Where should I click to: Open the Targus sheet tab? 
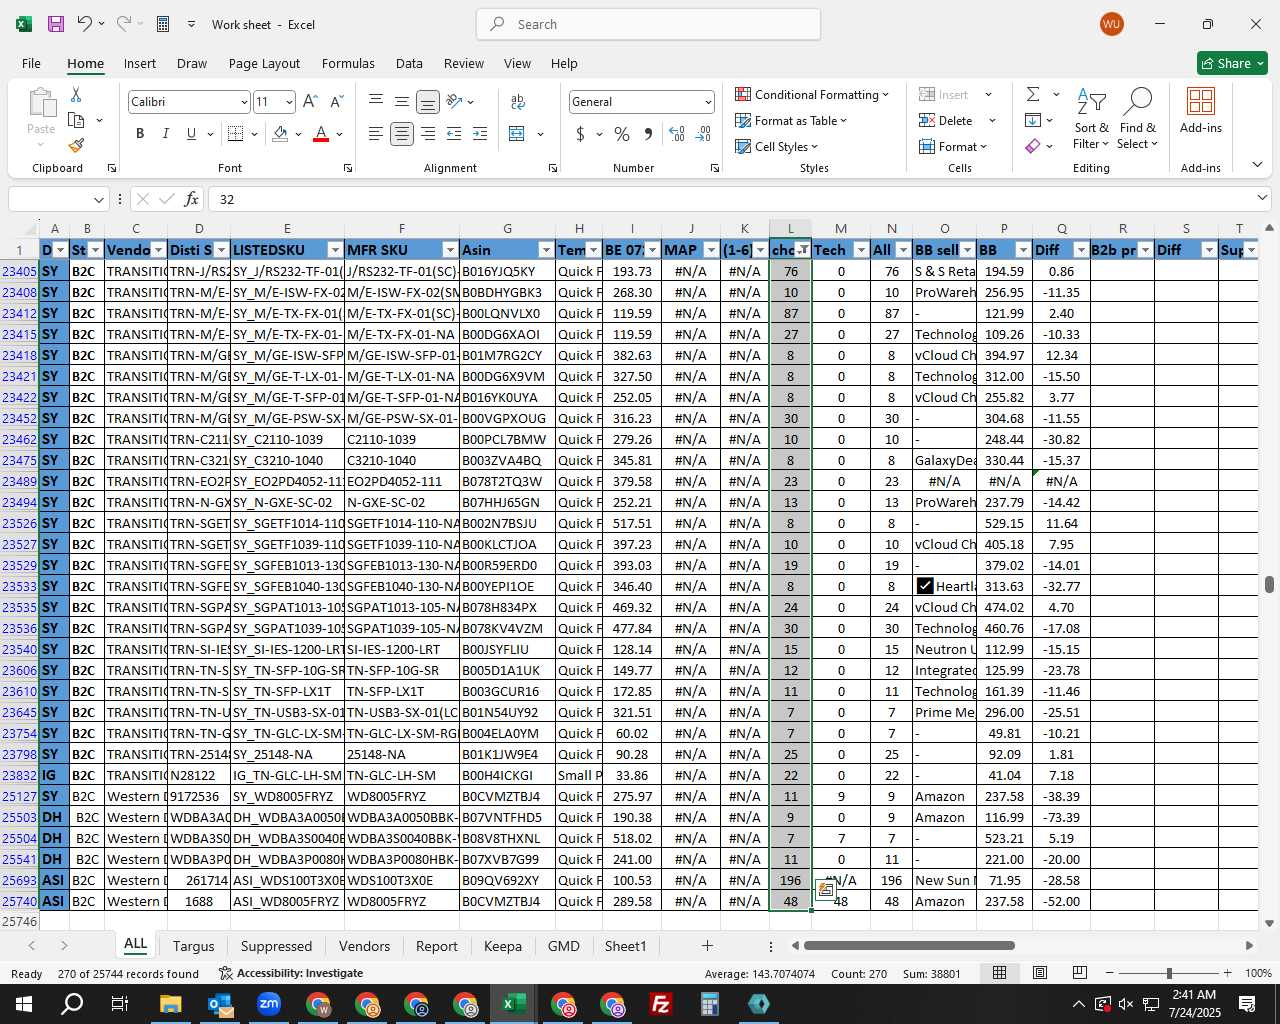point(193,946)
